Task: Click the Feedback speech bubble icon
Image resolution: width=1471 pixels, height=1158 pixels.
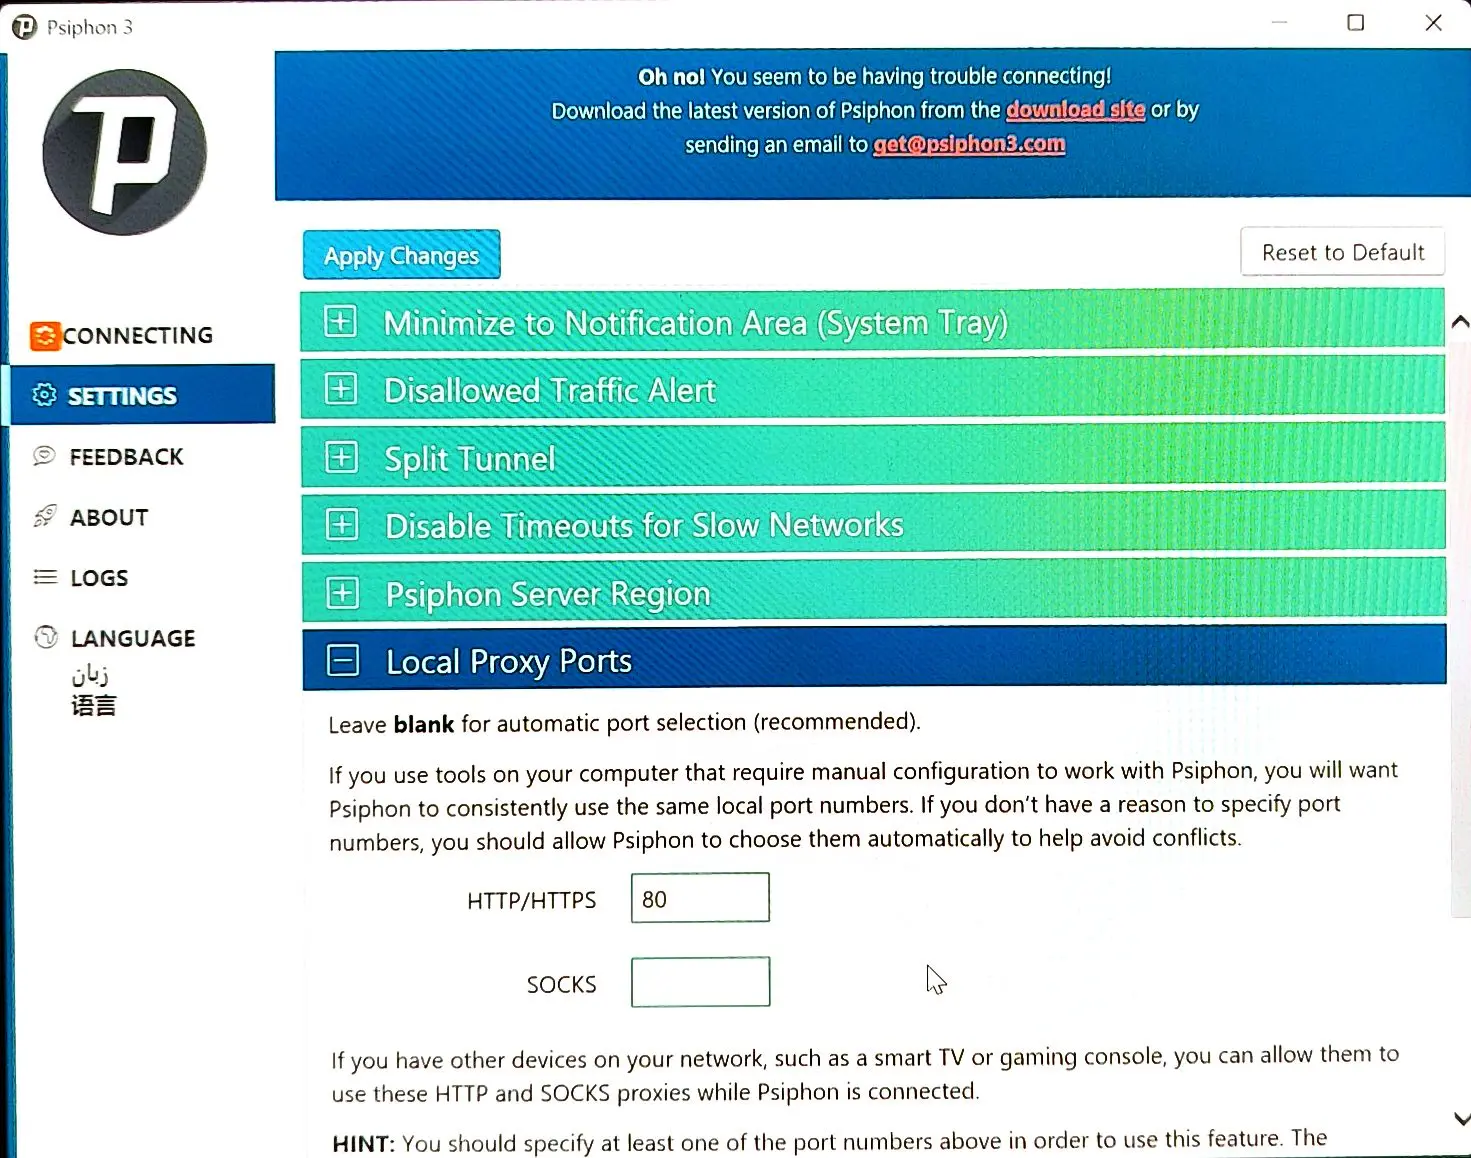Action: [44, 456]
